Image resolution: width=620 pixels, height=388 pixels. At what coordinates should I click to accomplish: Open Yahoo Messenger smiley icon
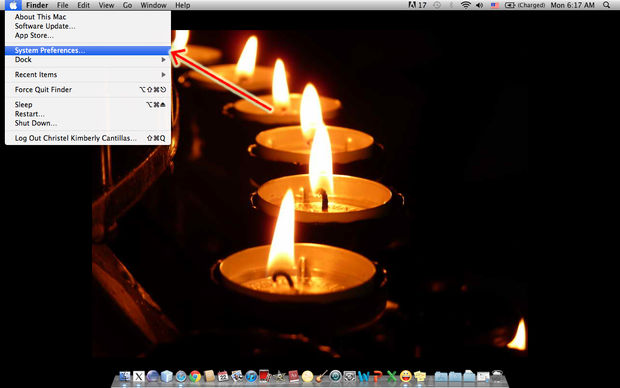(406, 376)
